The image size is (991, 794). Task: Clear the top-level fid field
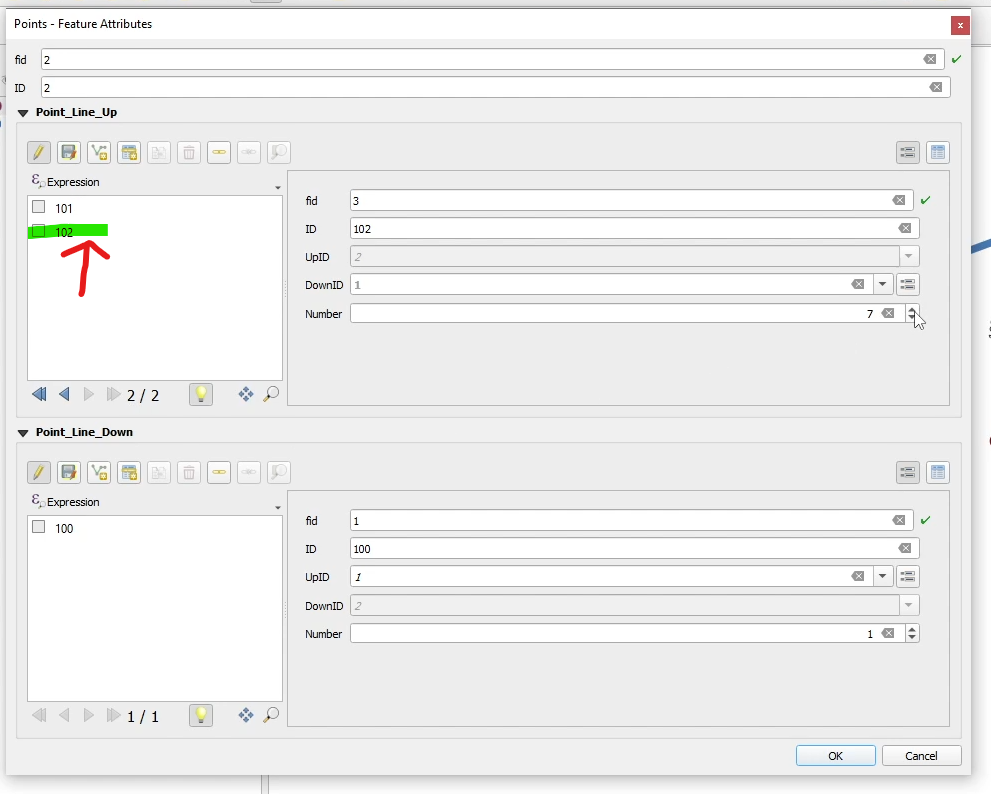click(930, 59)
